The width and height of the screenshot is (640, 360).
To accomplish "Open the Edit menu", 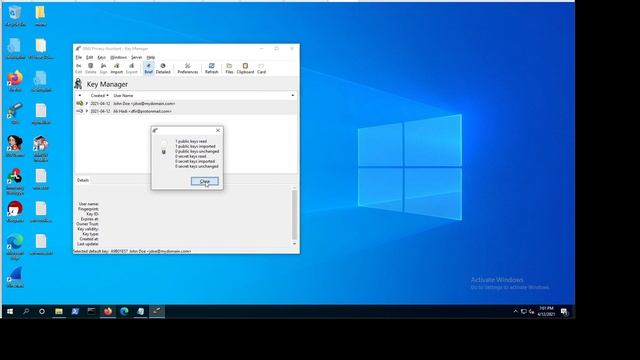I will [89, 58].
